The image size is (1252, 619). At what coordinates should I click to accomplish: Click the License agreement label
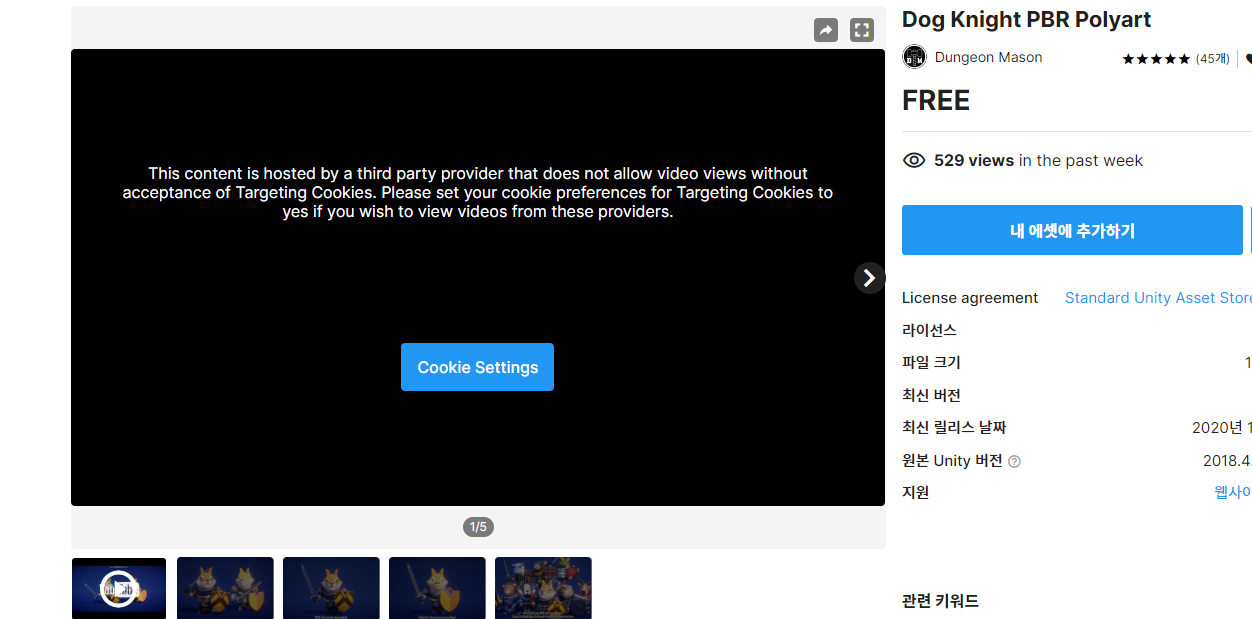point(970,298)
